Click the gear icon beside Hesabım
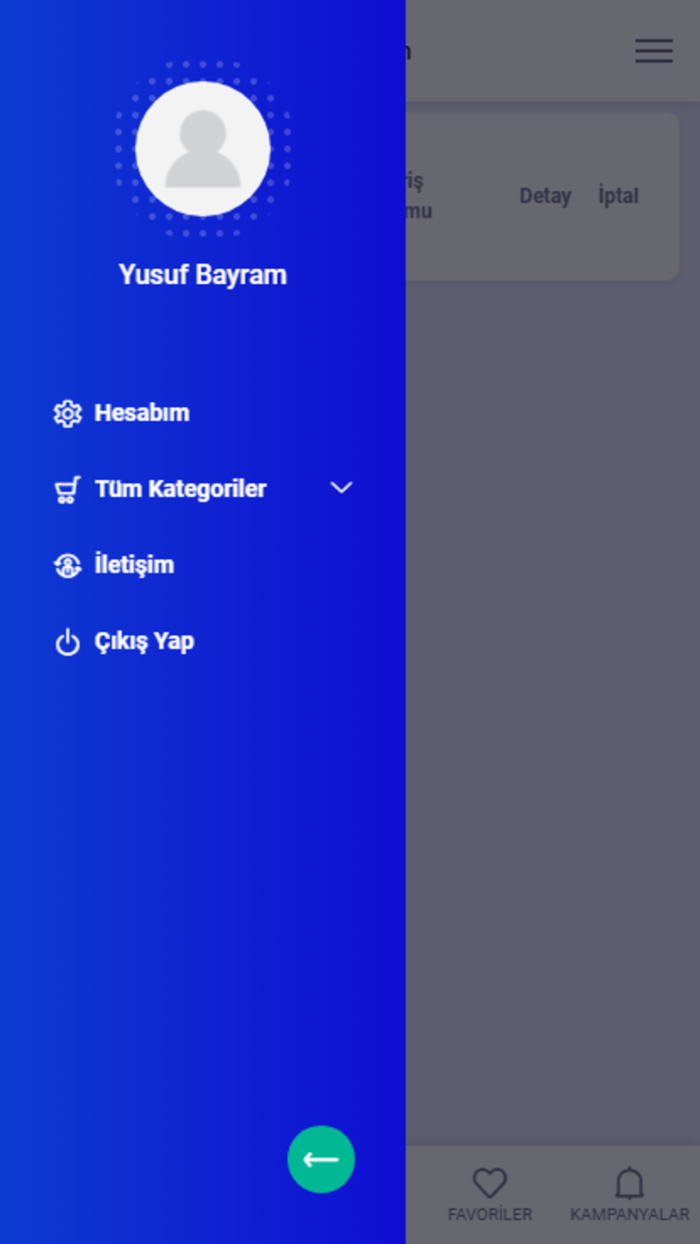 point(67,413)
